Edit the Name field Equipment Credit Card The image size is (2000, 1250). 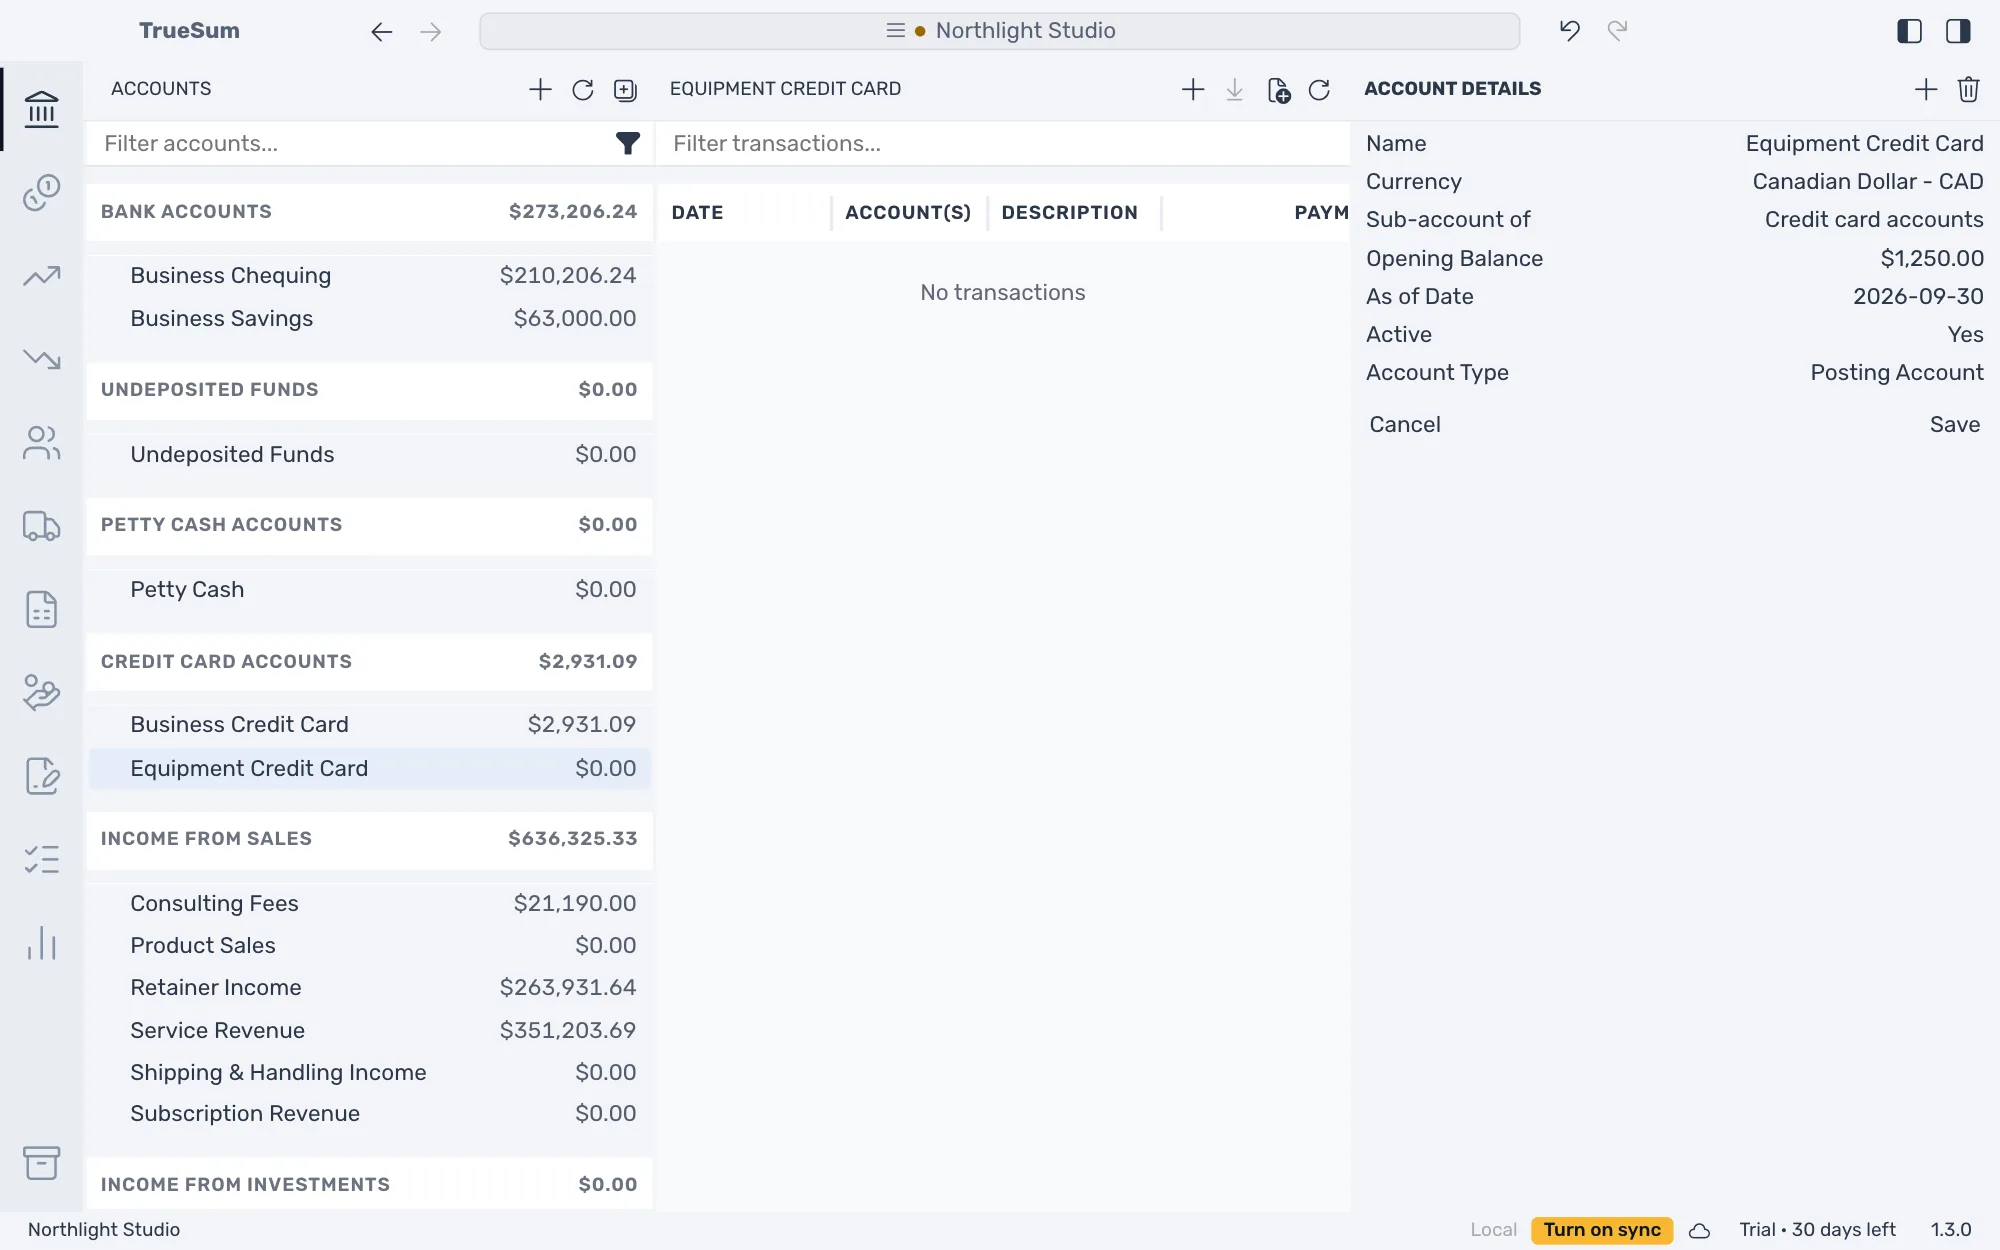pos(1864,144)
